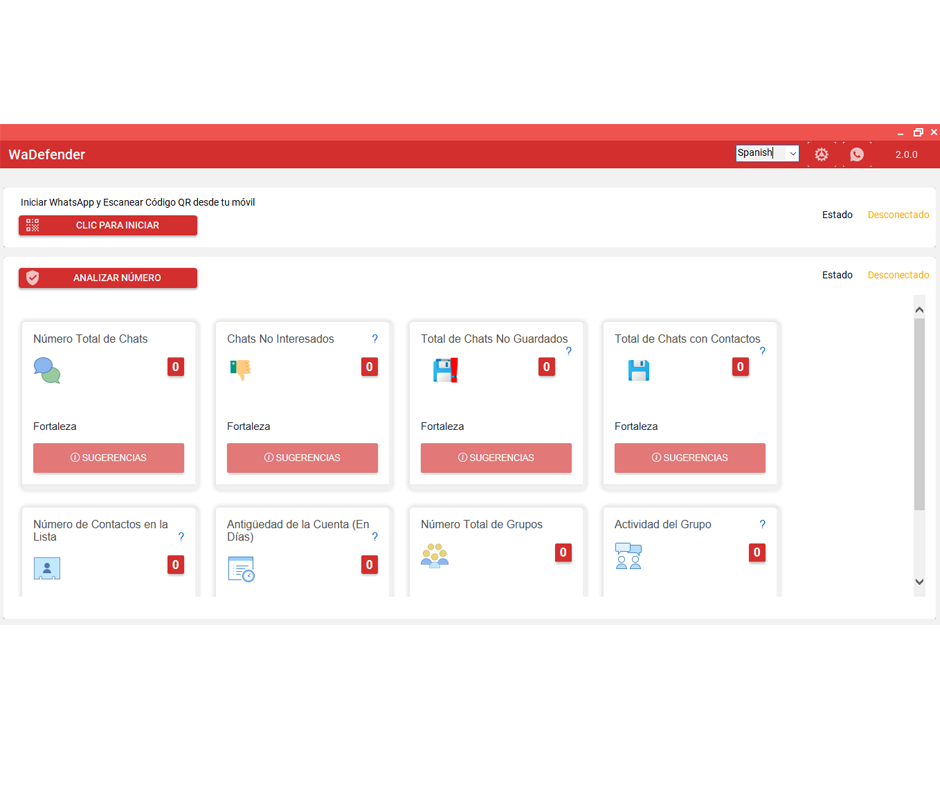
Task: Click the vertical scrollbar thumb
Action: tap(919, 414)
